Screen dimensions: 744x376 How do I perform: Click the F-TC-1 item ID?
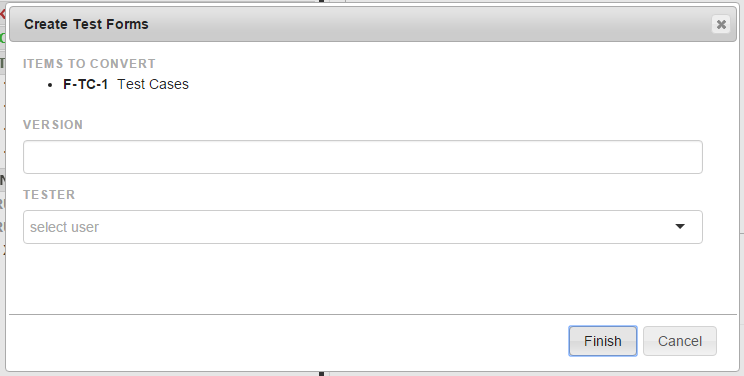85,85
